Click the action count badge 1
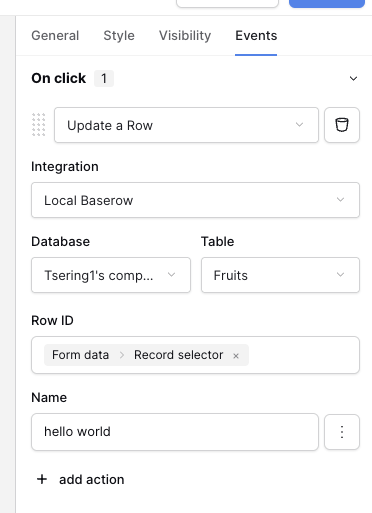 104,79
